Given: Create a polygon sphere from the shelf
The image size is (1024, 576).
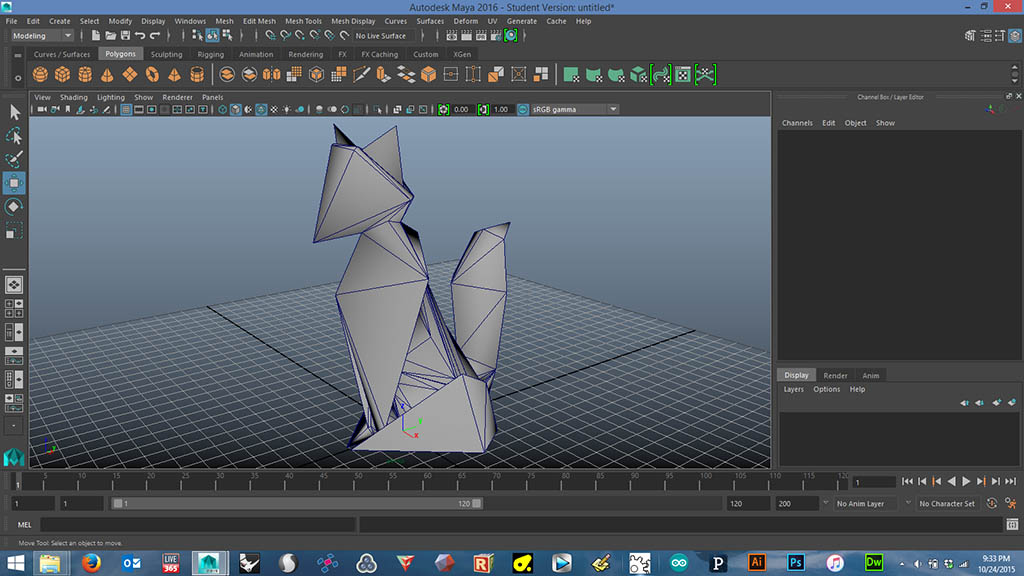Looking at the screenshot, I should [41, 75].
